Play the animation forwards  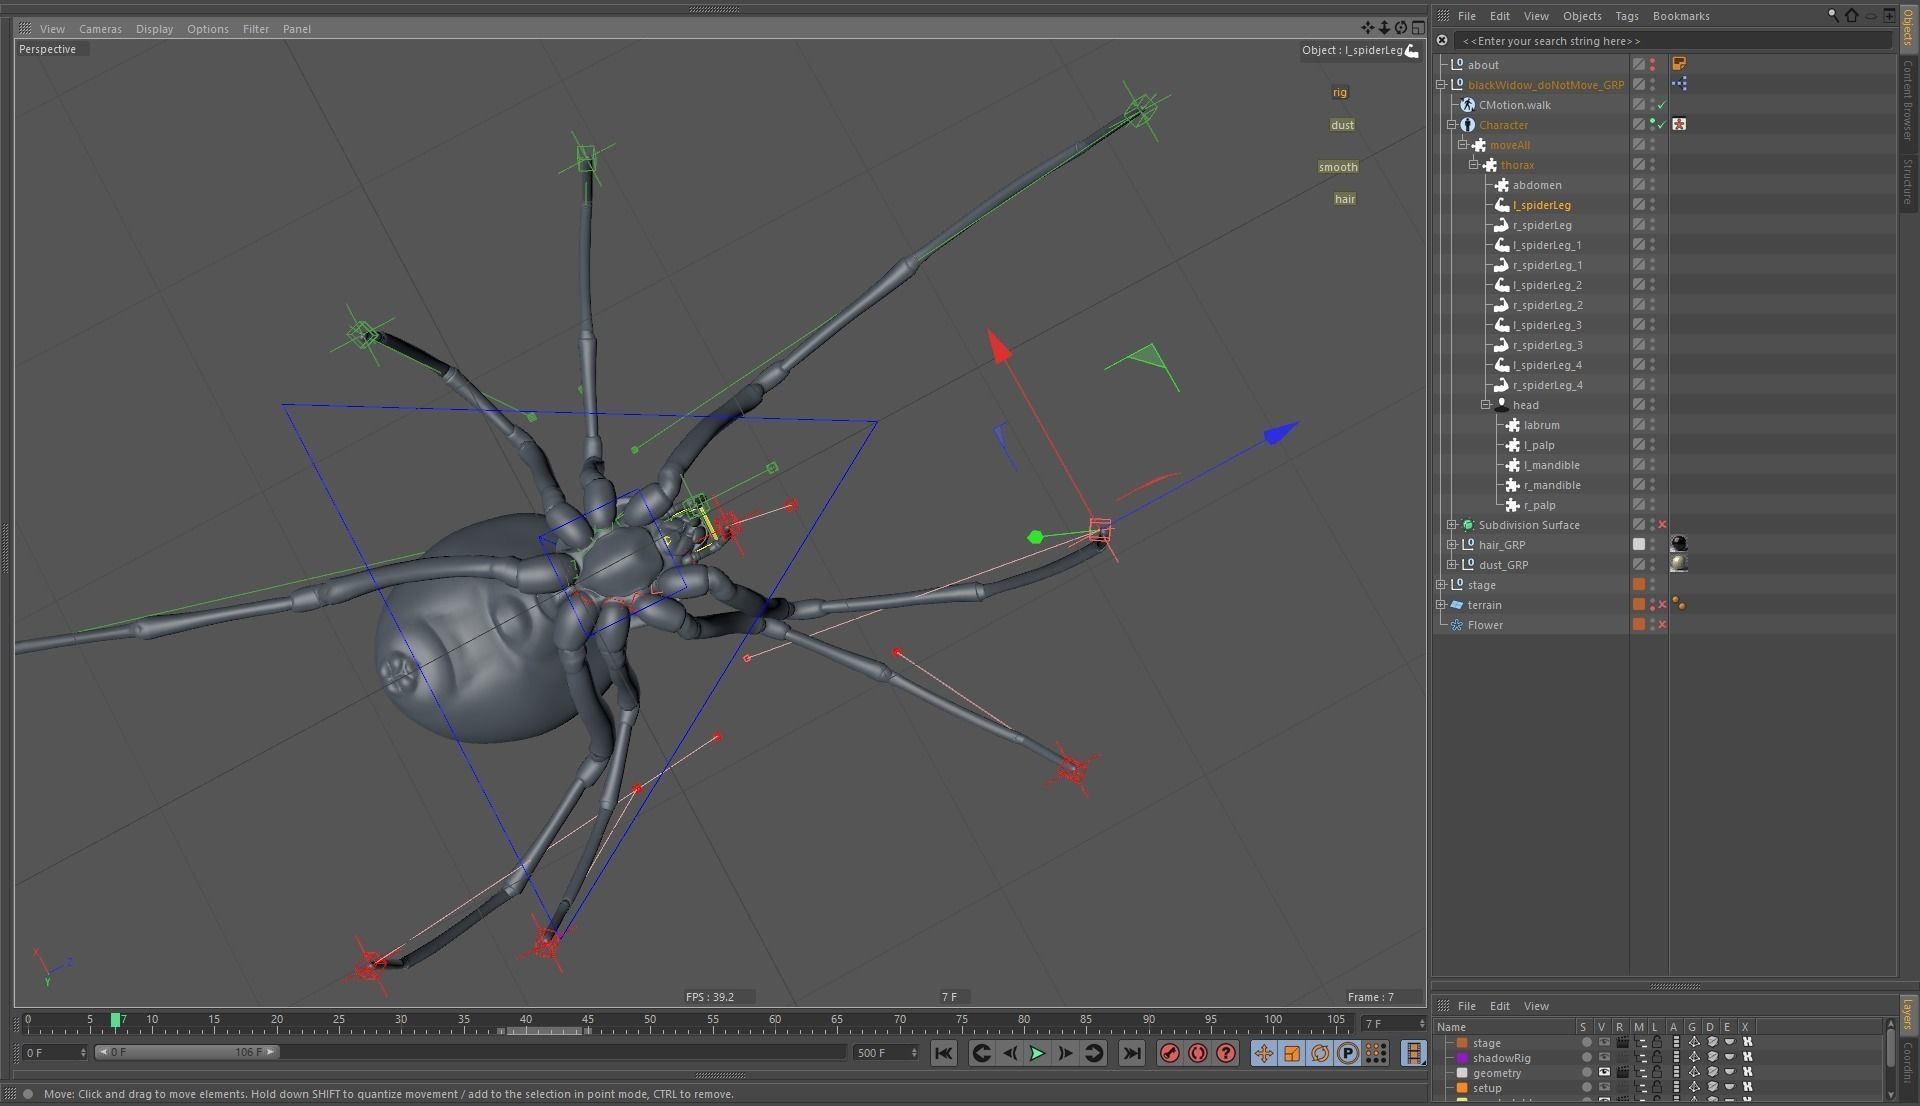pos(1037,1053)
